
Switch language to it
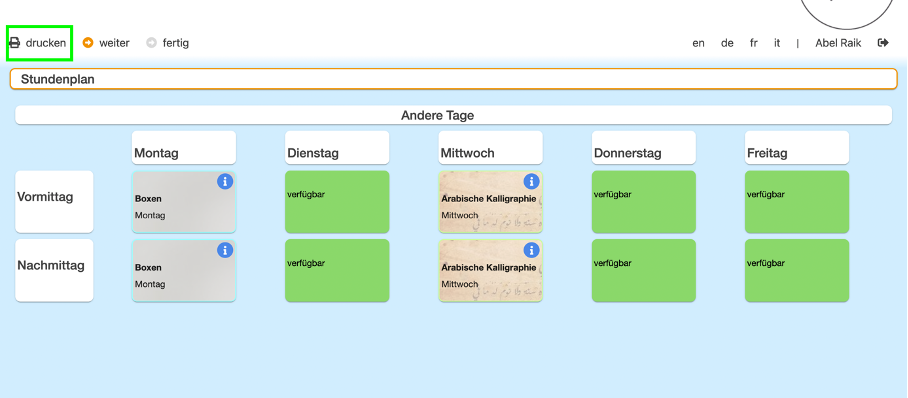[777, 43]
